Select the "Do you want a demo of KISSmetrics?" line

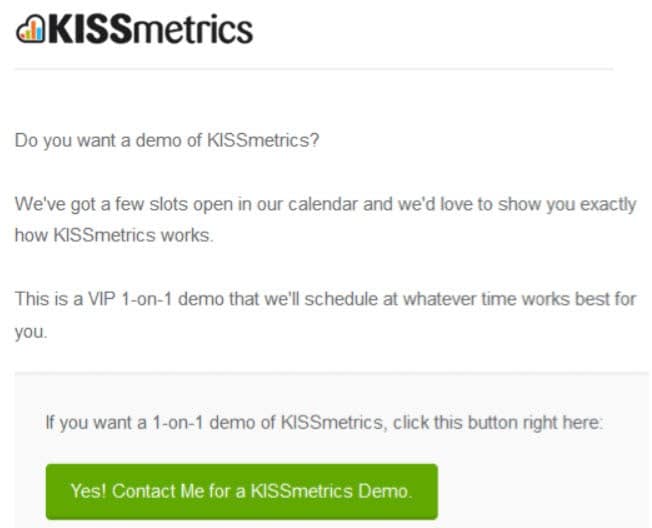click(167, 141)
